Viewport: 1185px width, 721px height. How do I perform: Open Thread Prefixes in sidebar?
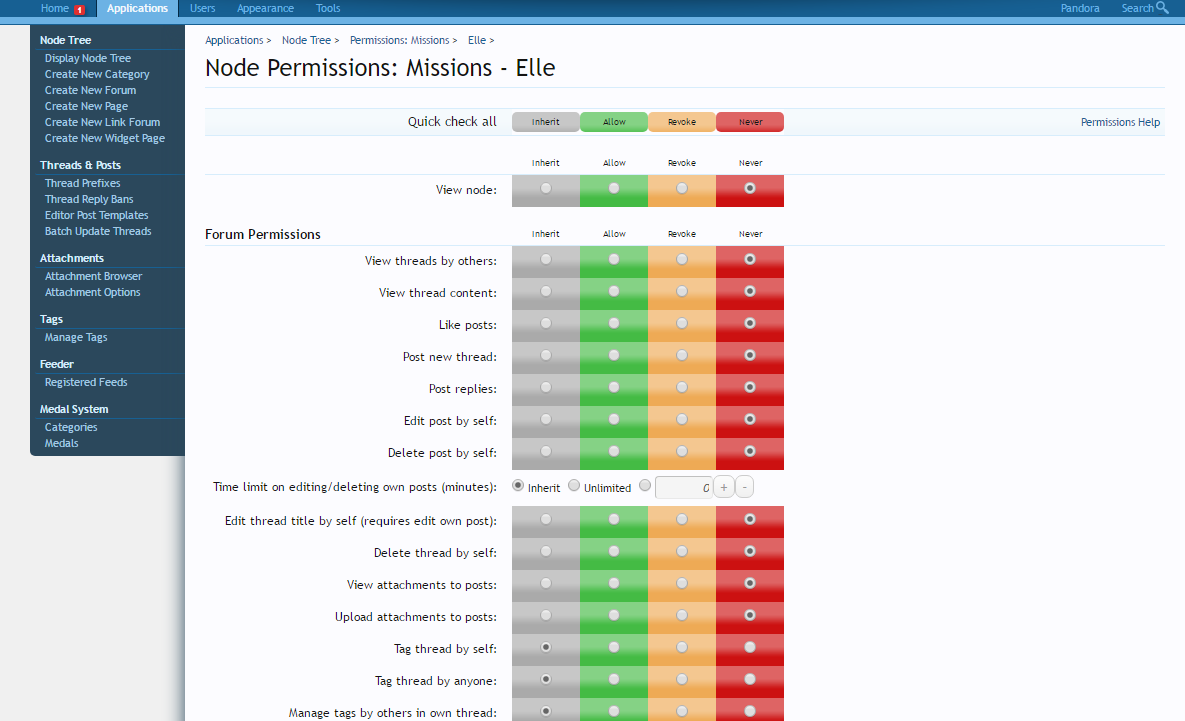82,183
